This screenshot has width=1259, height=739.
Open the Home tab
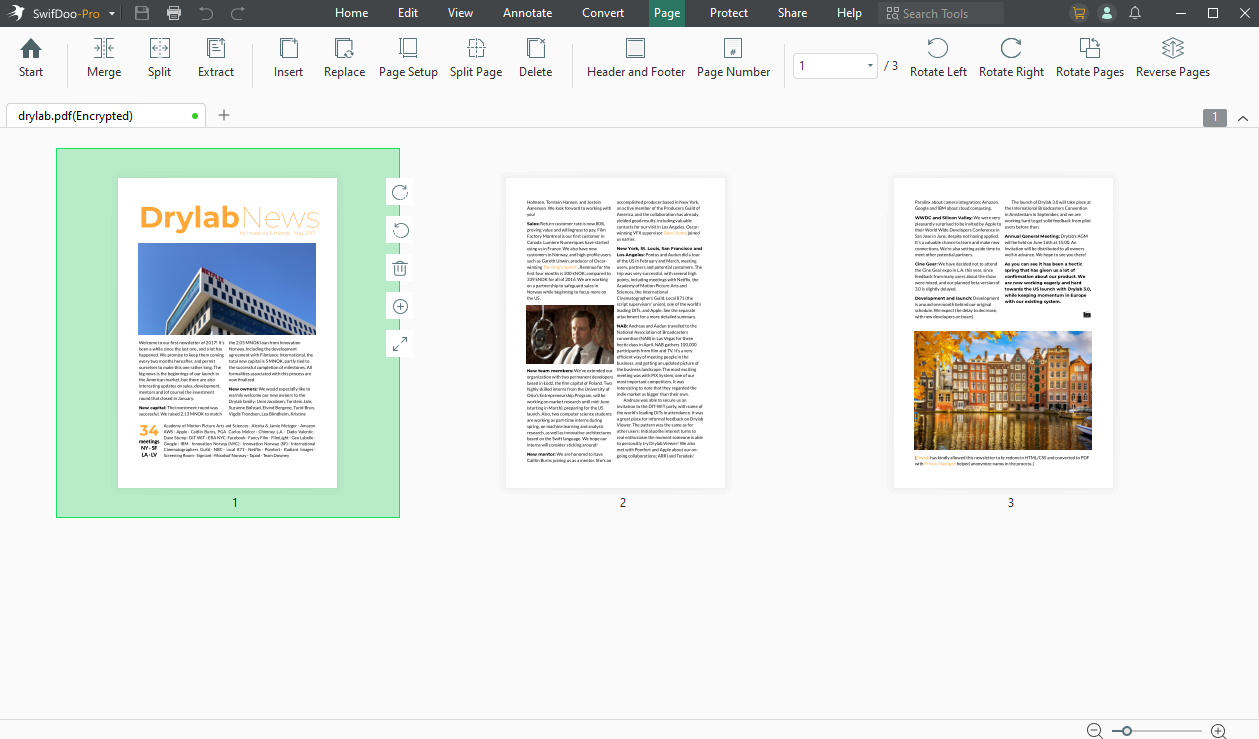click(x=352, y=13)
